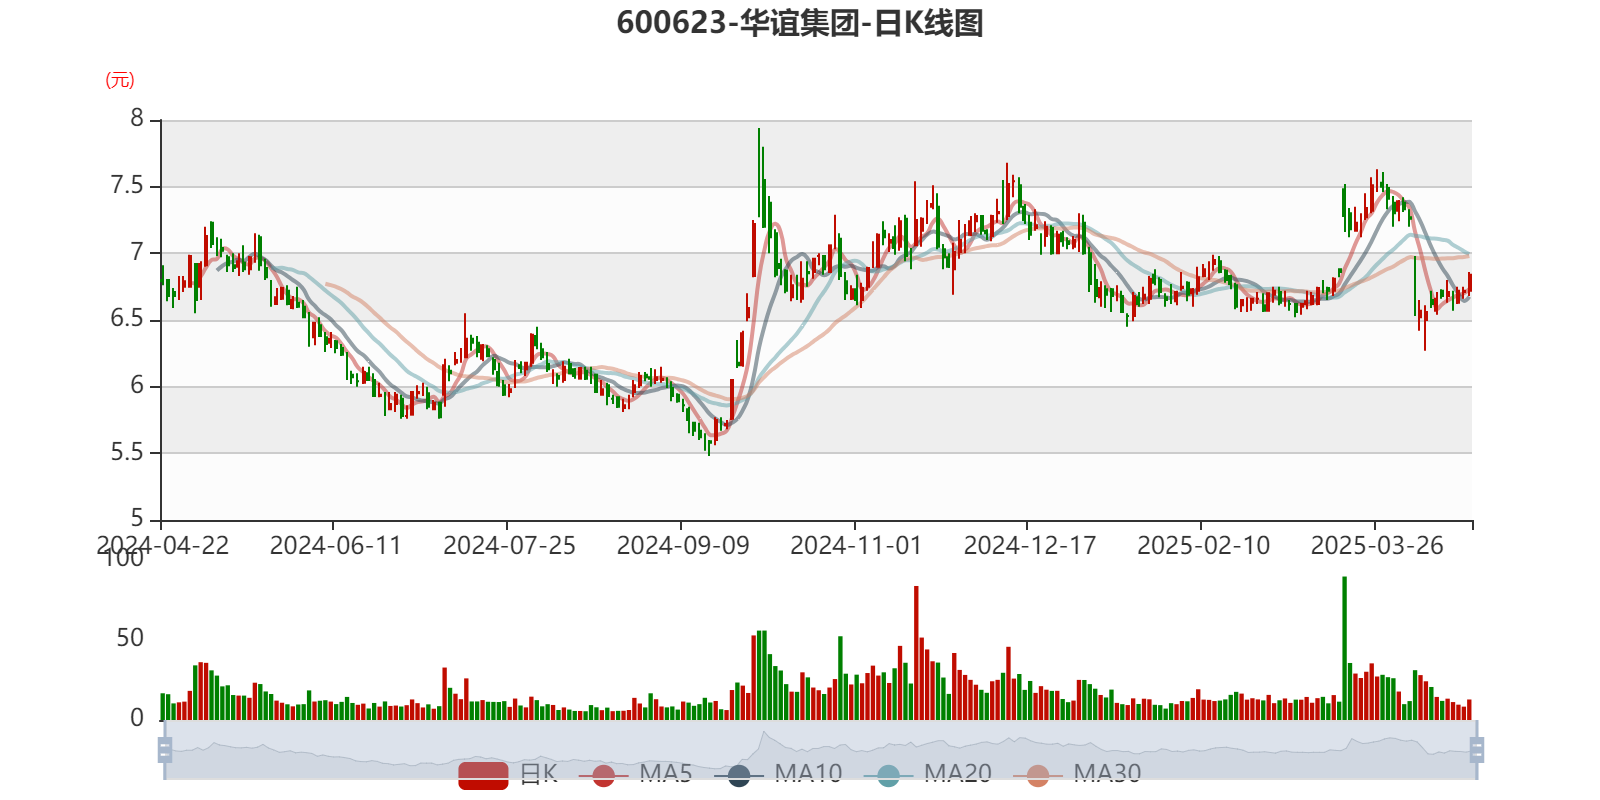
Task: Click the chart title 600623-华谊集团-日K线图
Action: tap(800, 23)
